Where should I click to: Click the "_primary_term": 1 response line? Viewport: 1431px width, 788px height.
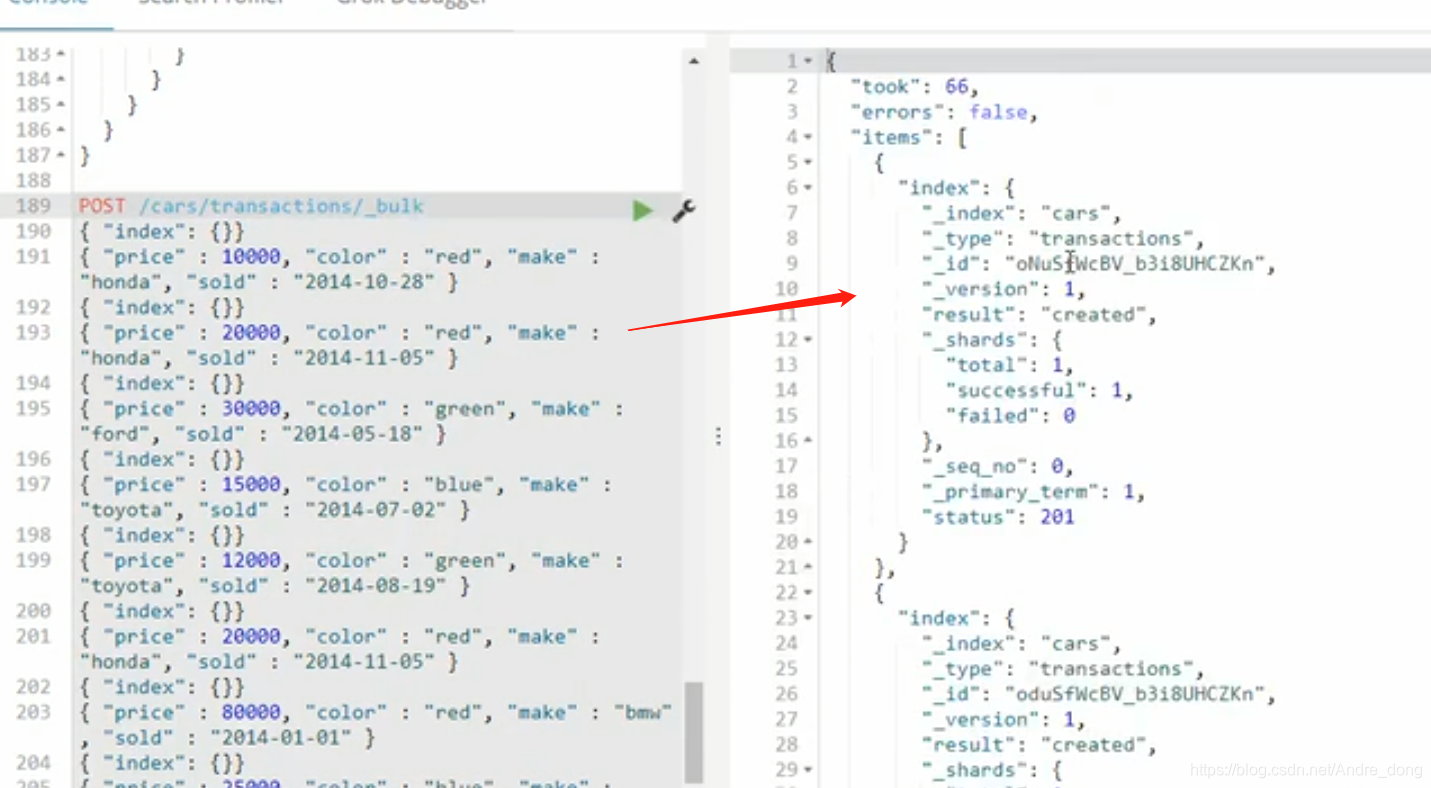(x=1033, y=492)
